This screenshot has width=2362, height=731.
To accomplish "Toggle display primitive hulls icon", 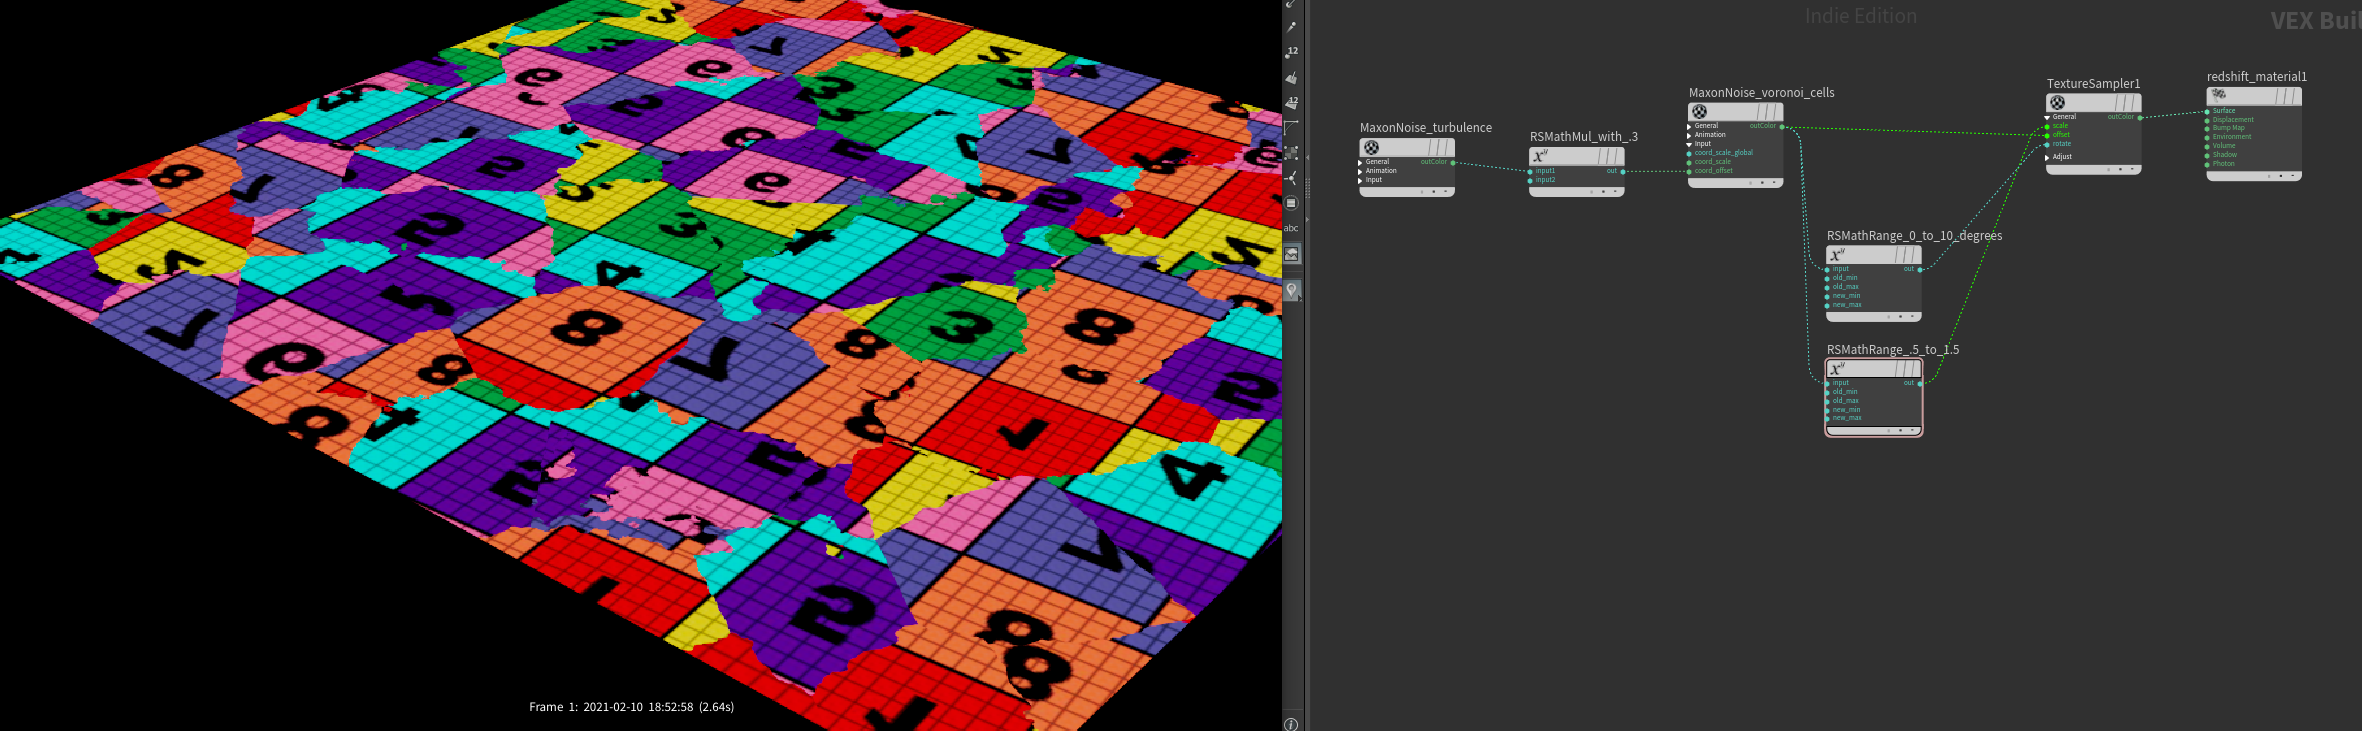I will (x=1291, y=127).
